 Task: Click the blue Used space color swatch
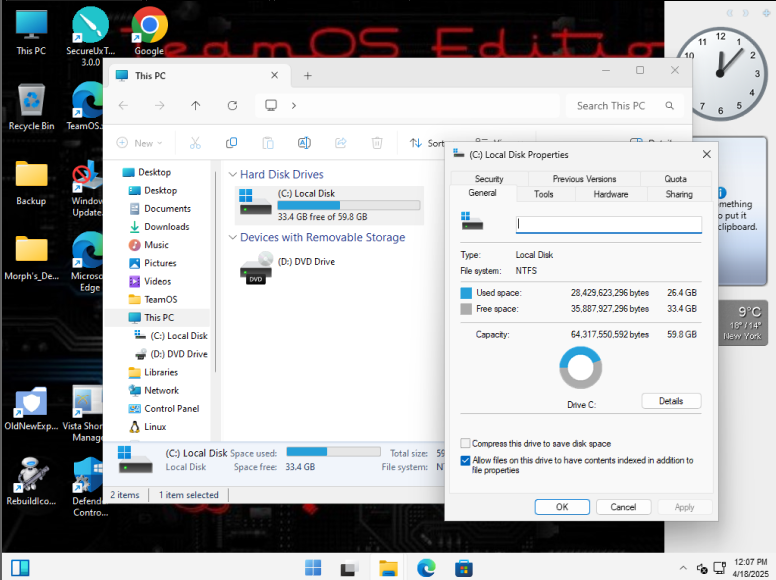point(466,293)
